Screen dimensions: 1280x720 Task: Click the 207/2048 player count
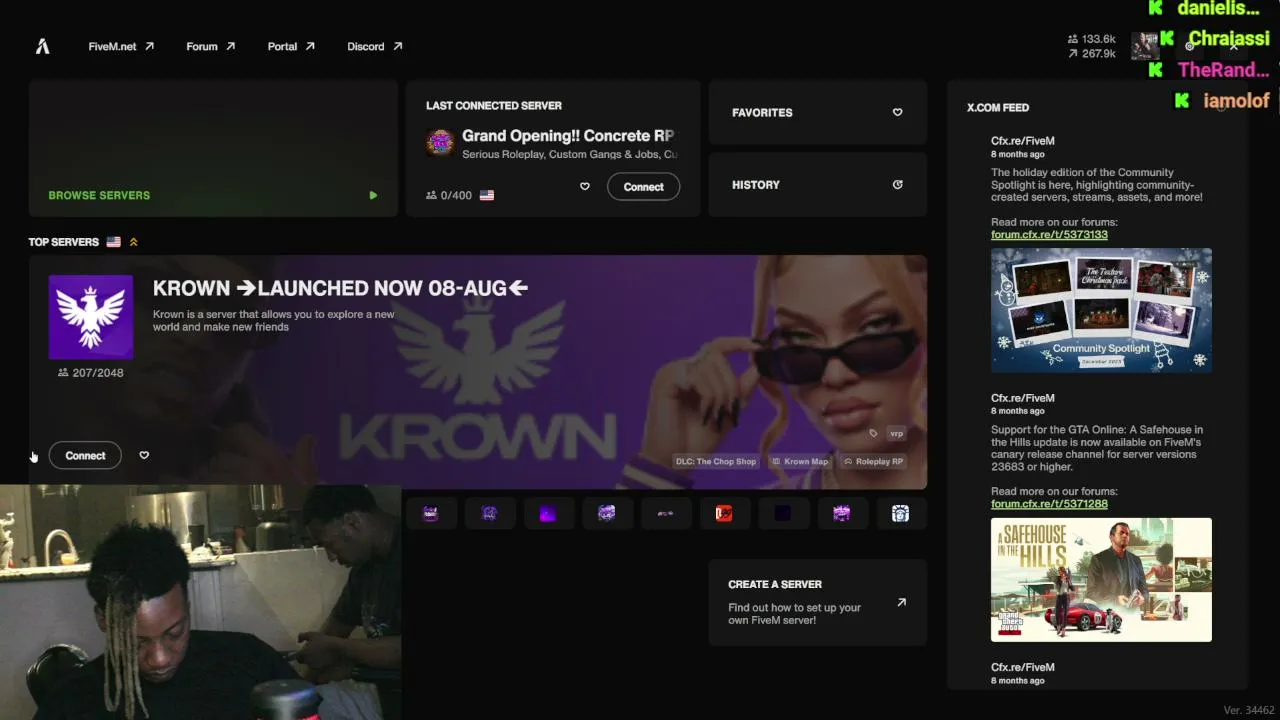pos(91,373)
